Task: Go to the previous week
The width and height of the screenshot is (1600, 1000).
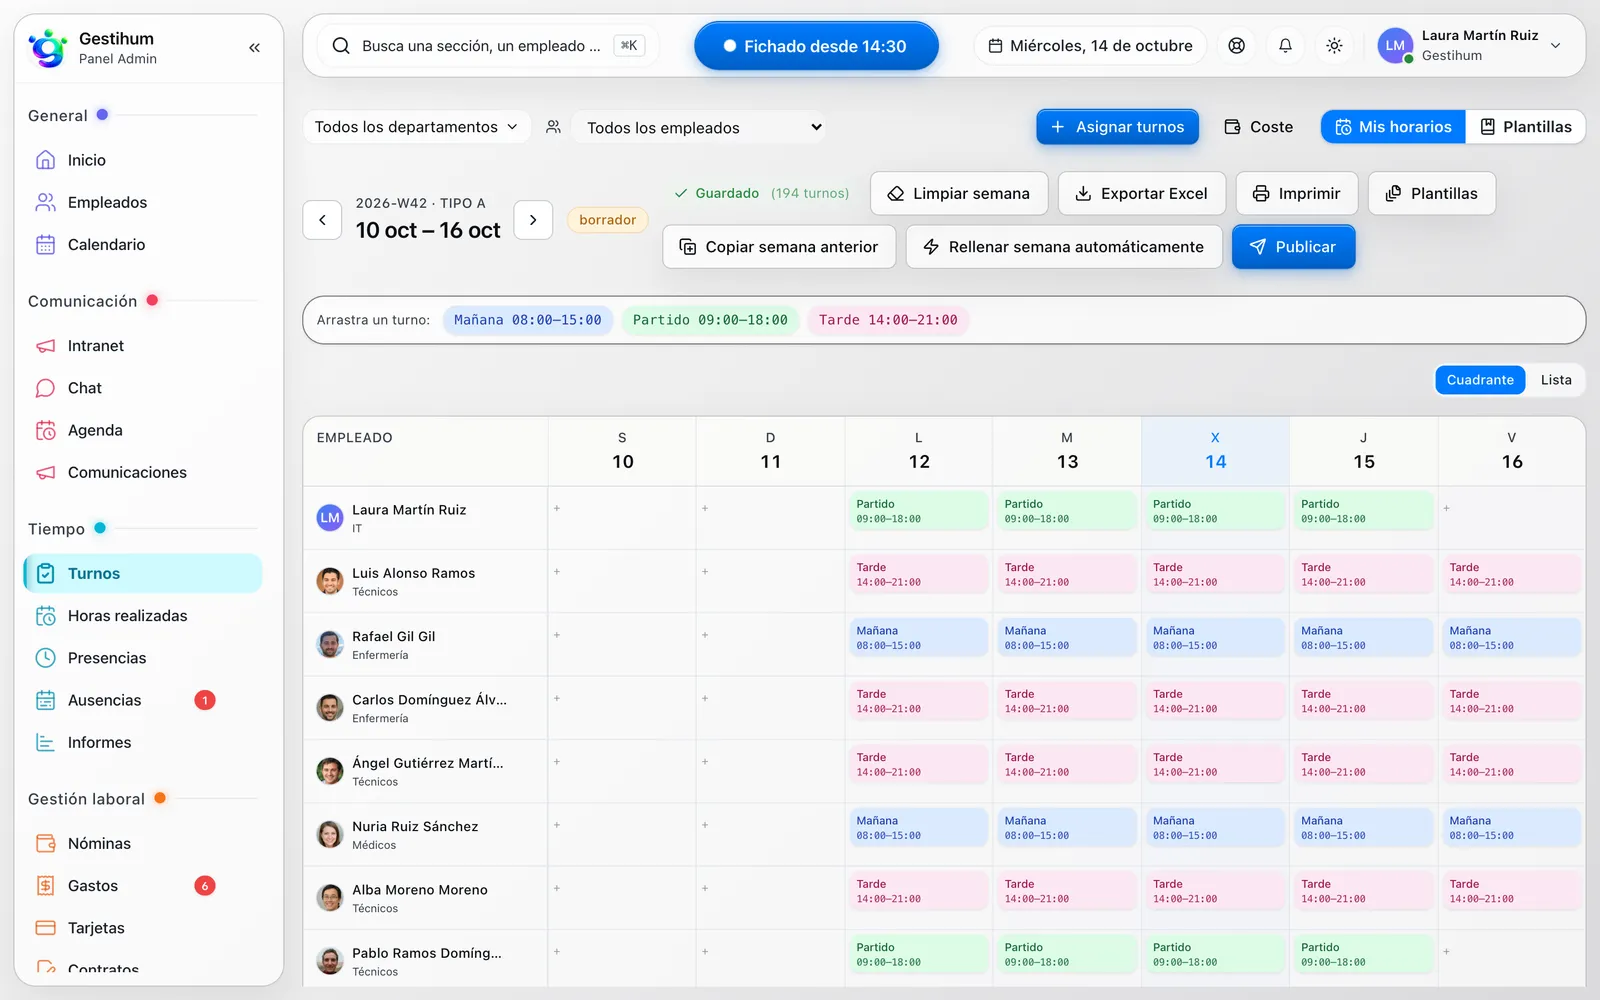Action: [322, 220]
